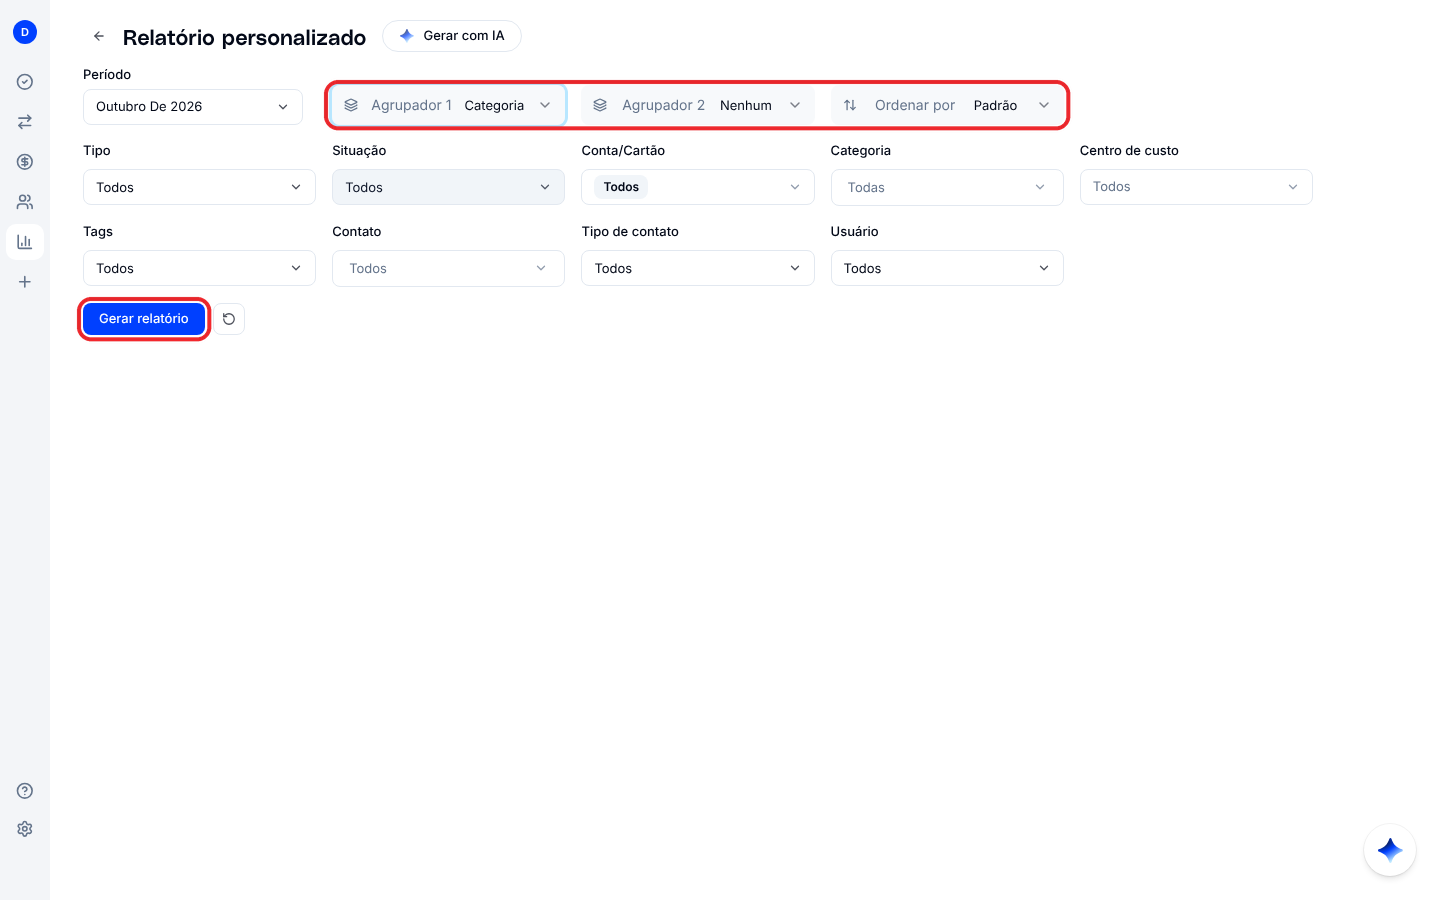This screenshot has width=1440, height=900.
Task: Open the Situação dropdown
Action: pos(448,187)
